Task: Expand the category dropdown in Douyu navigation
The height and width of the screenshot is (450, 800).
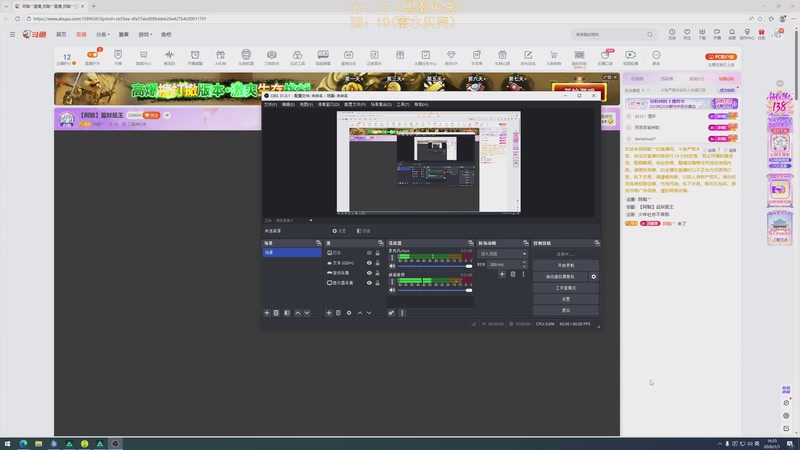Action: click(x=103, y=35)
